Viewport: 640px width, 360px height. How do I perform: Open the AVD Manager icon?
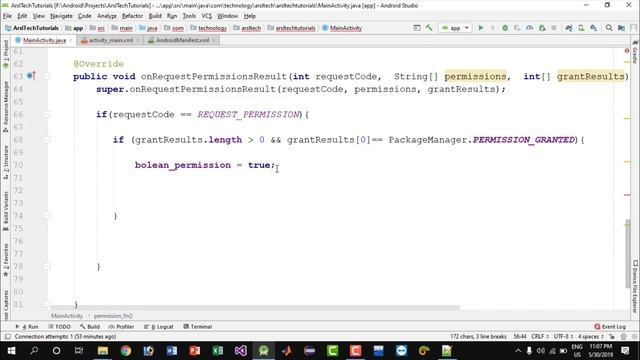click(x=581, y=28)
